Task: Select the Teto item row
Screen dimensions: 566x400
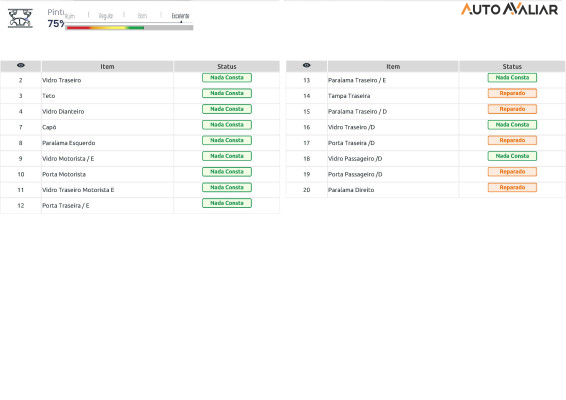Action: tap(140, 96)
